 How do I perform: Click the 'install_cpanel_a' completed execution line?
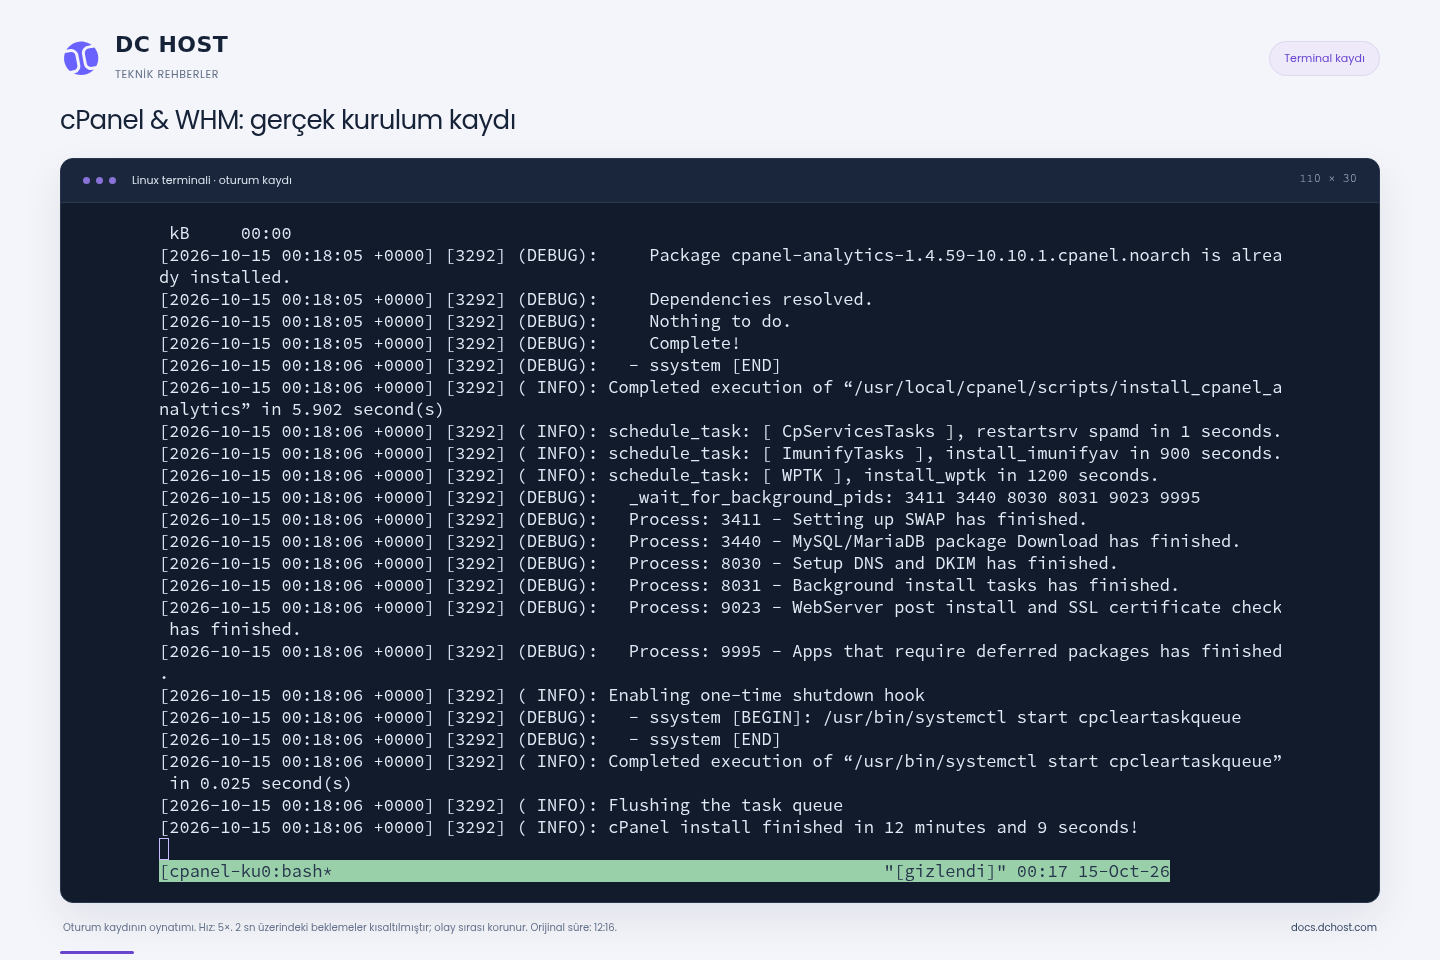pos(721,398)
